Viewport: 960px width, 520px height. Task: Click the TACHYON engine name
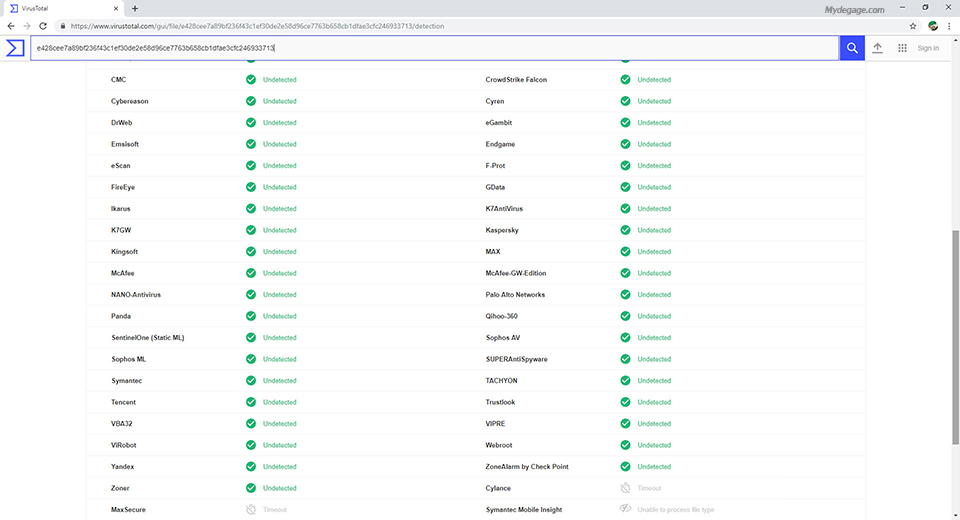(501, 380)
